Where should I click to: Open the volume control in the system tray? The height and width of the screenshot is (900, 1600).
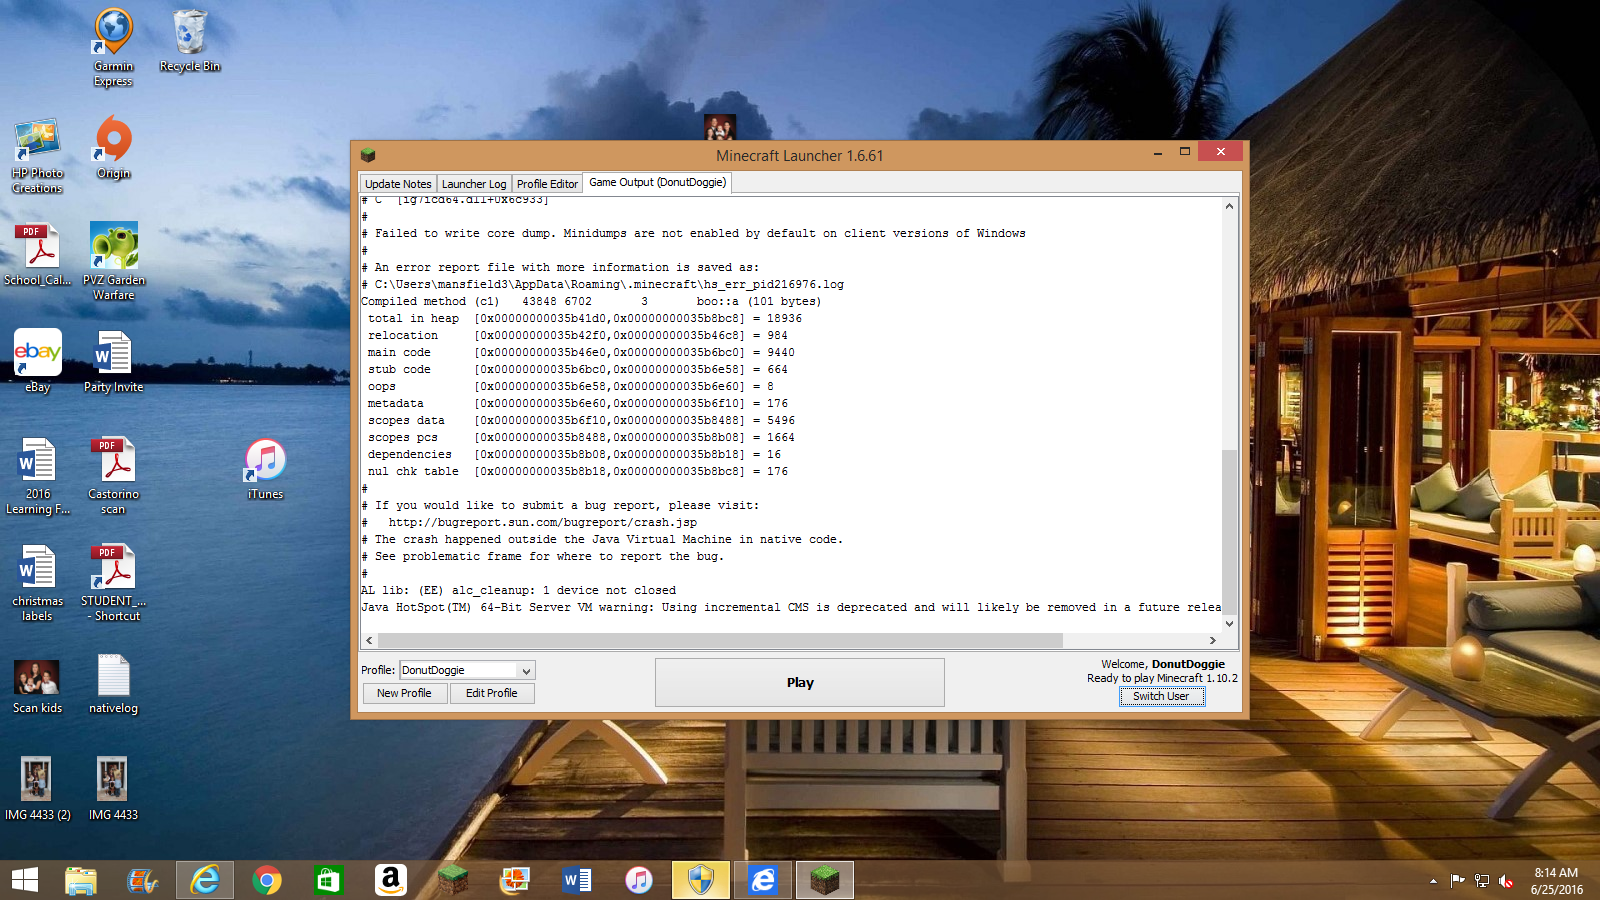pyautogui.click(x=1506, y=881)
